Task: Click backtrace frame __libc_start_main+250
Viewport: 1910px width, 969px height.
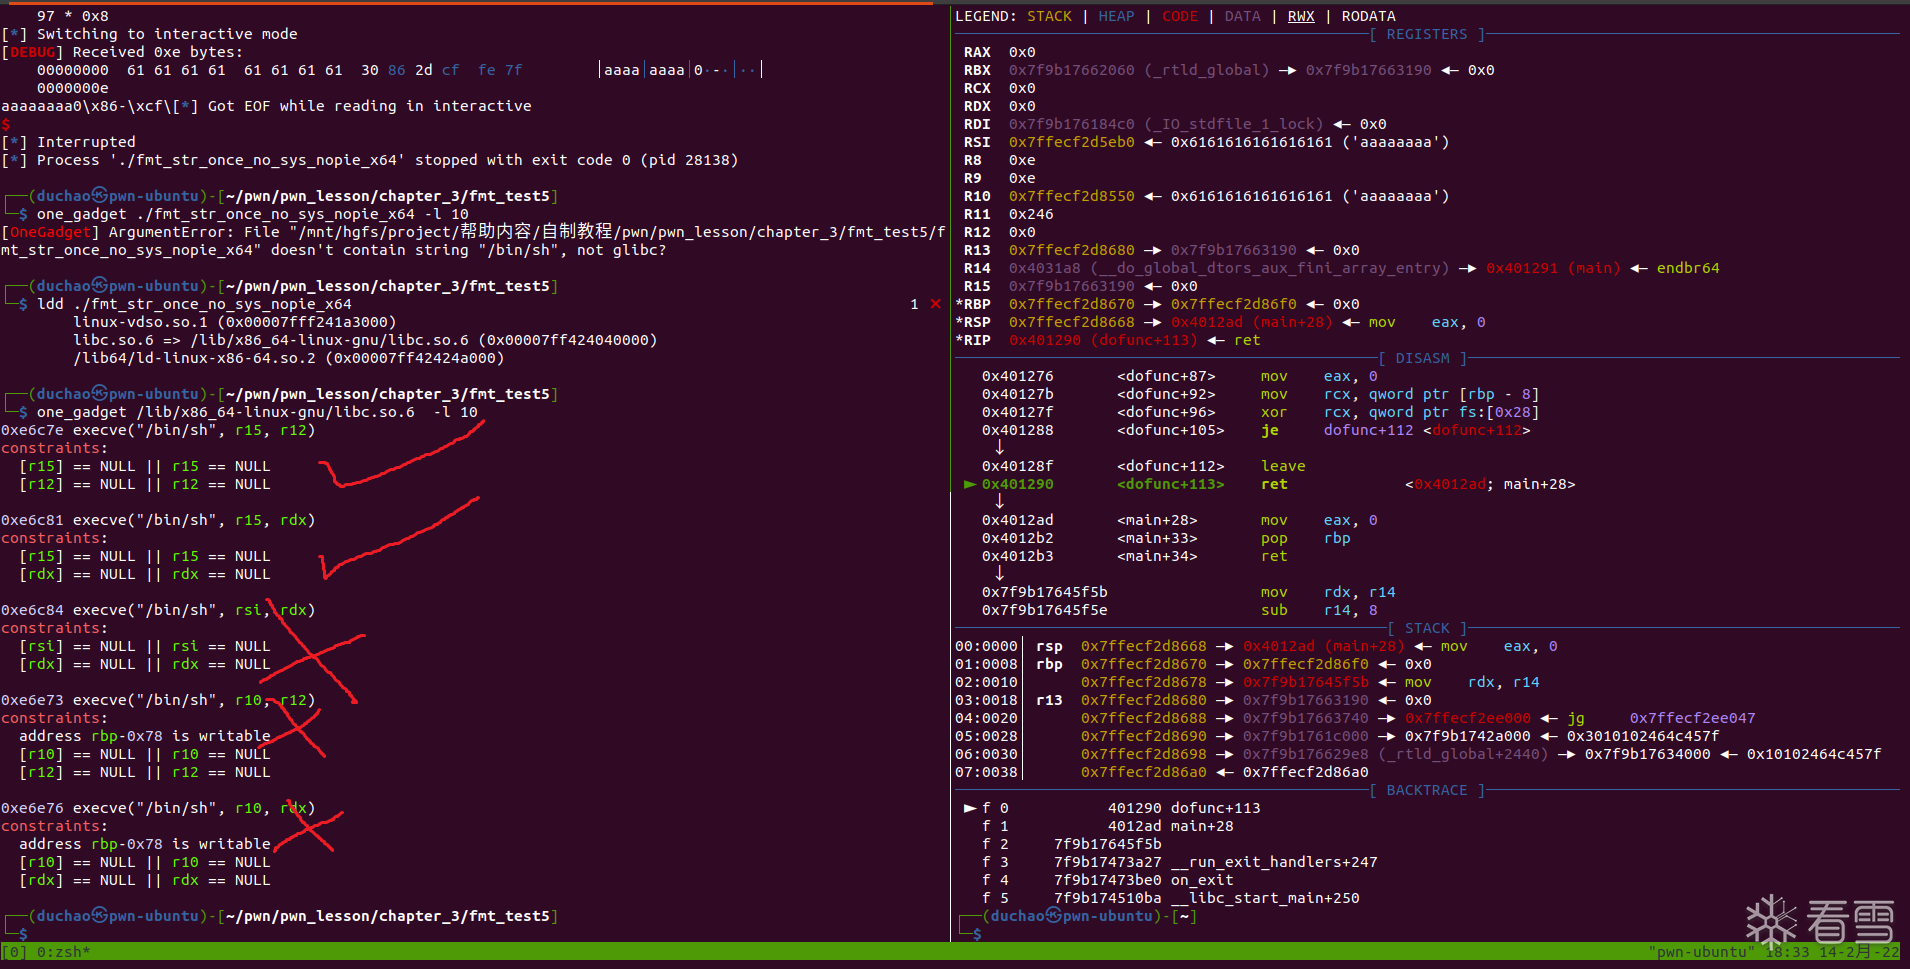Action: pos(1171,898)
